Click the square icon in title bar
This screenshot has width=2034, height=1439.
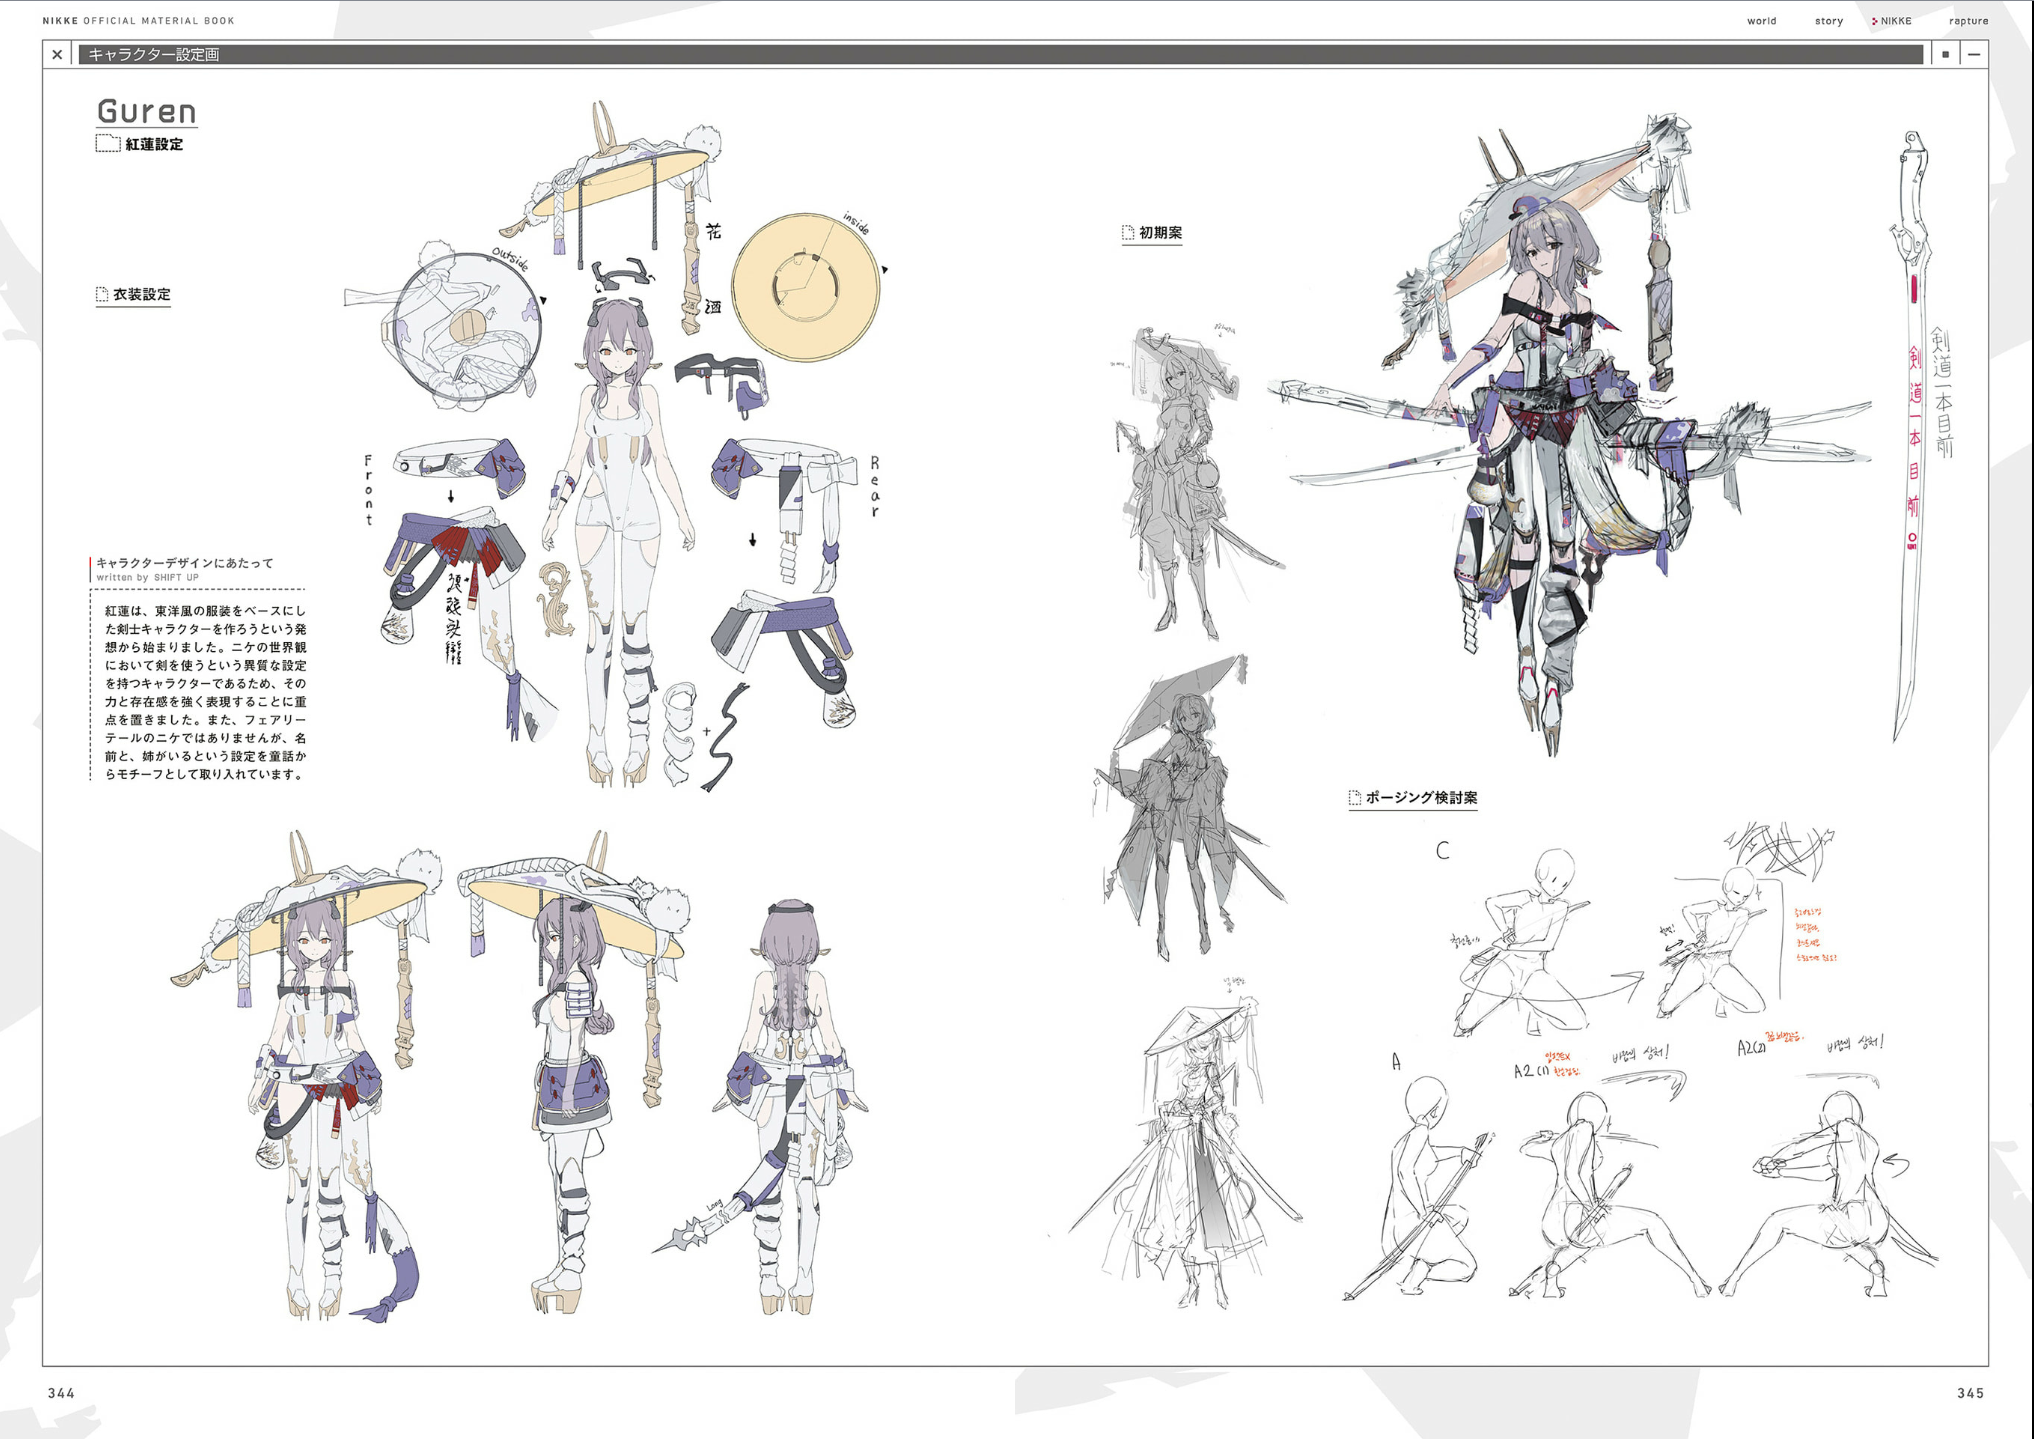click(1945, 55)
